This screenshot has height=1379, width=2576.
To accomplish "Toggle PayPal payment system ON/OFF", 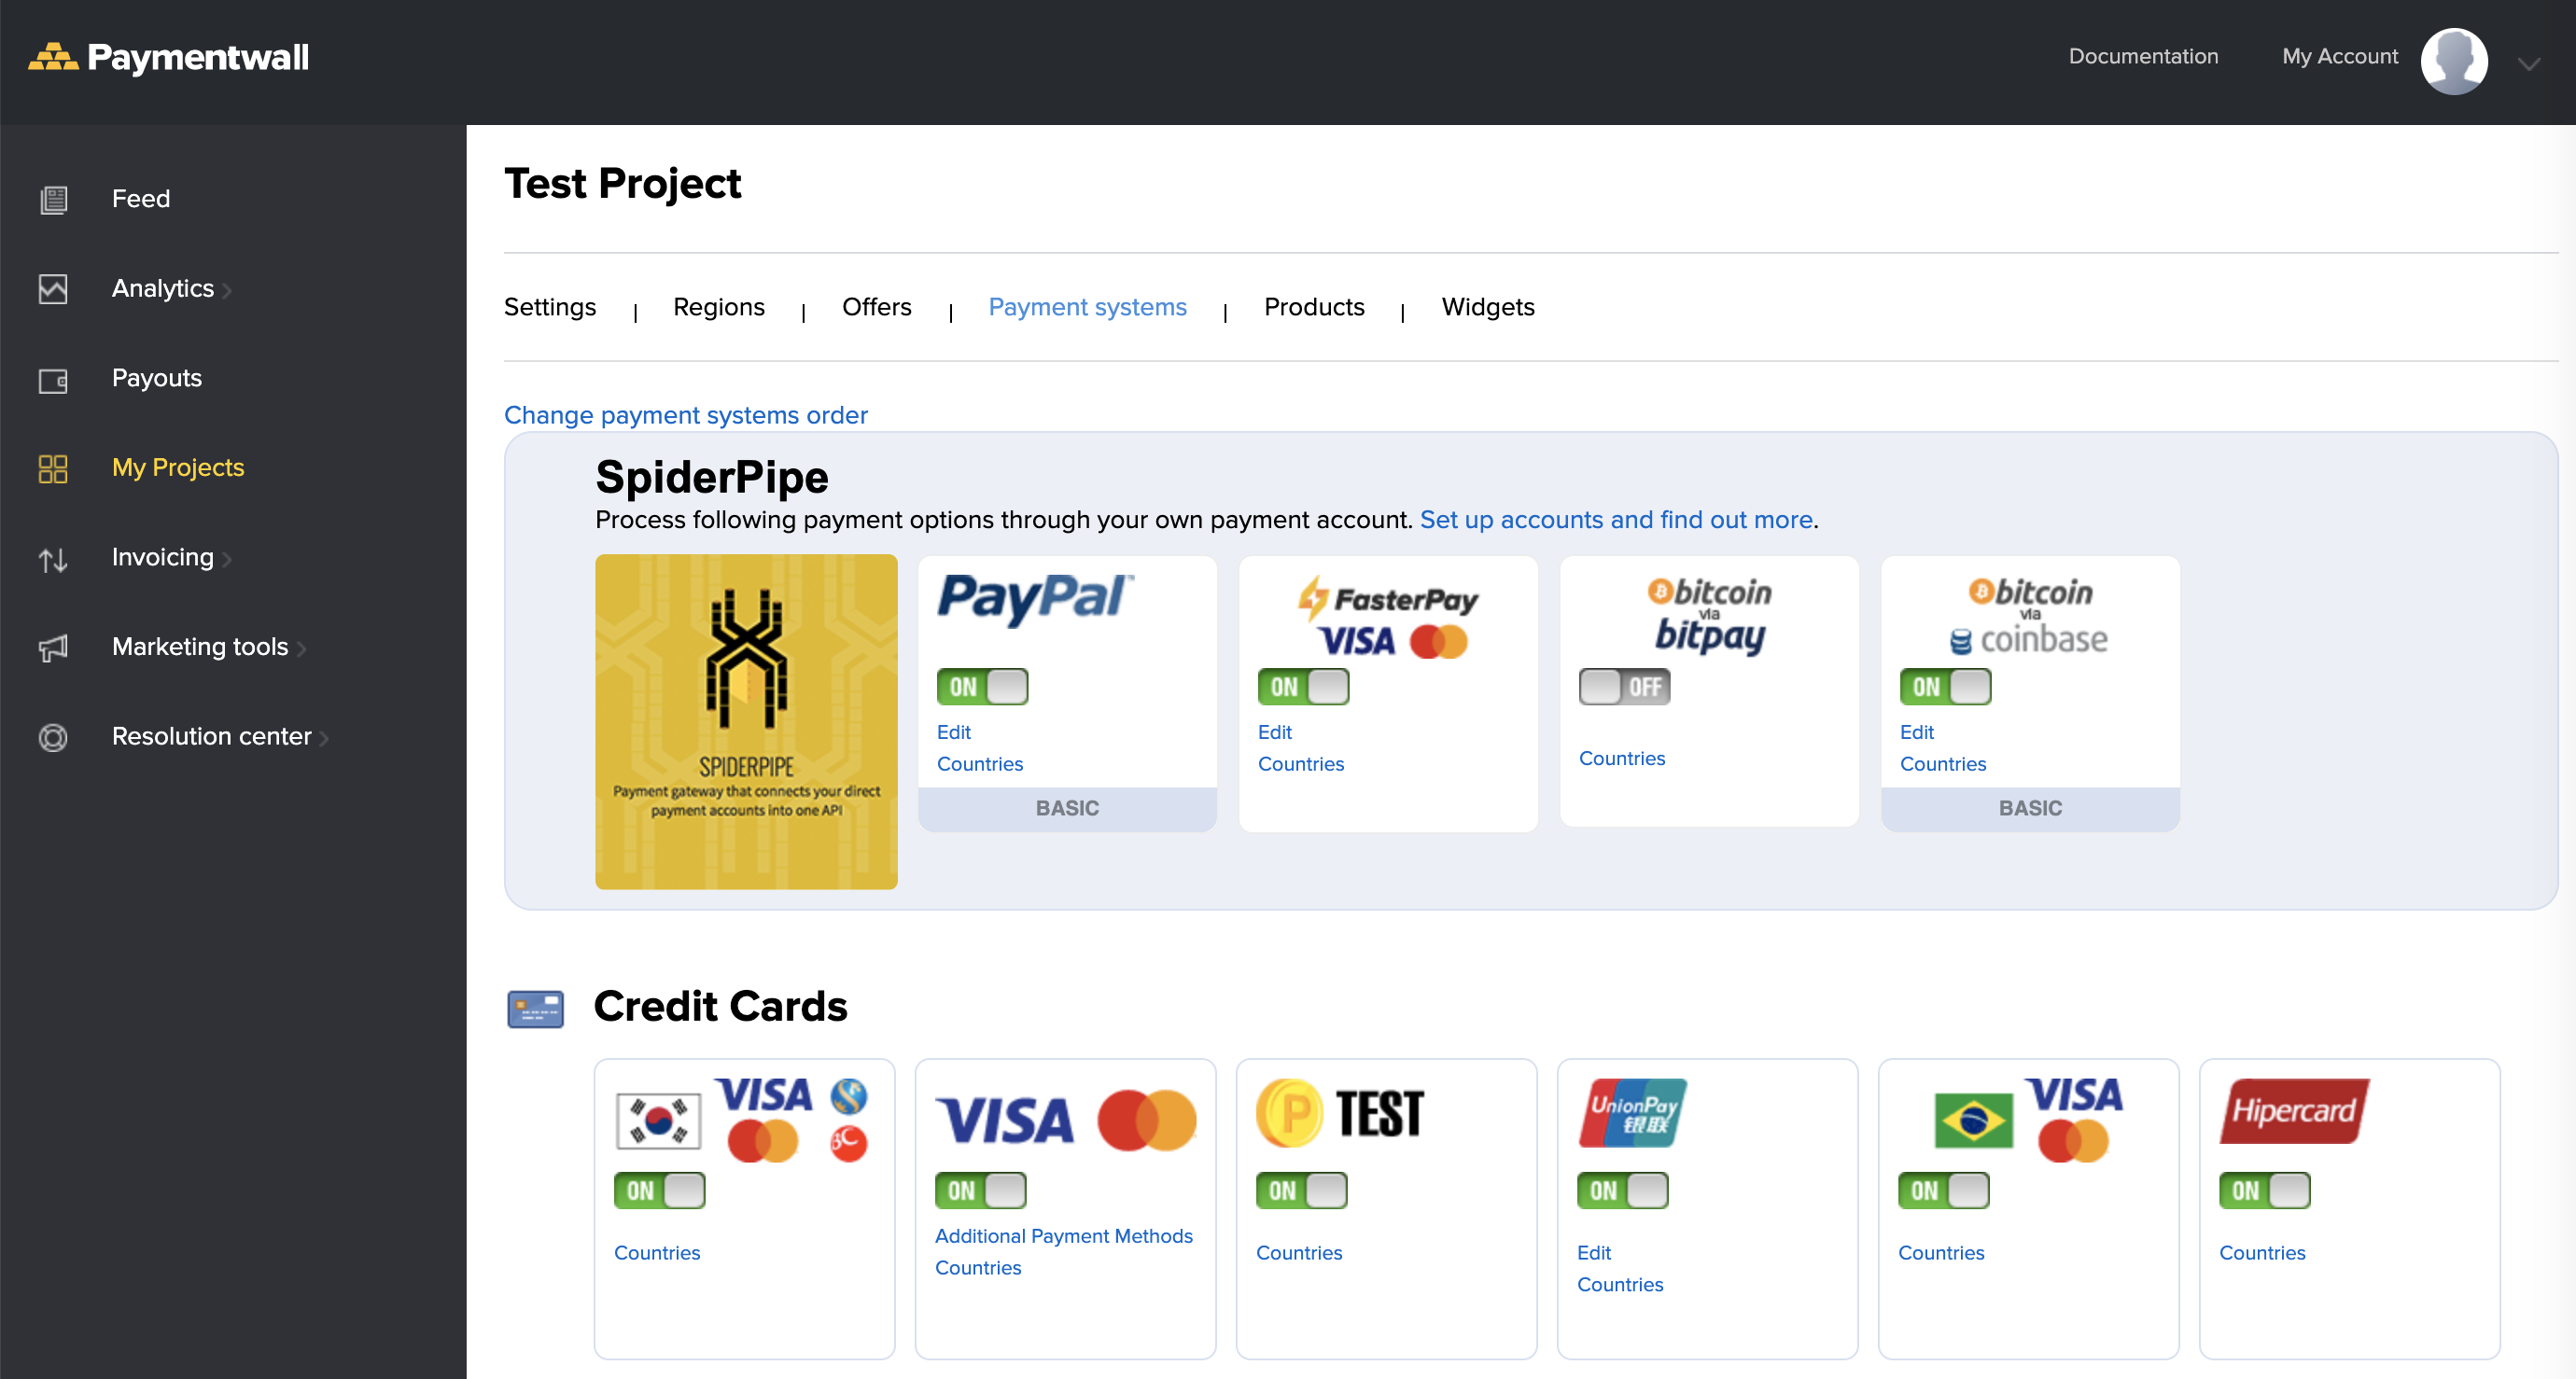I will (x=983, y=686).
